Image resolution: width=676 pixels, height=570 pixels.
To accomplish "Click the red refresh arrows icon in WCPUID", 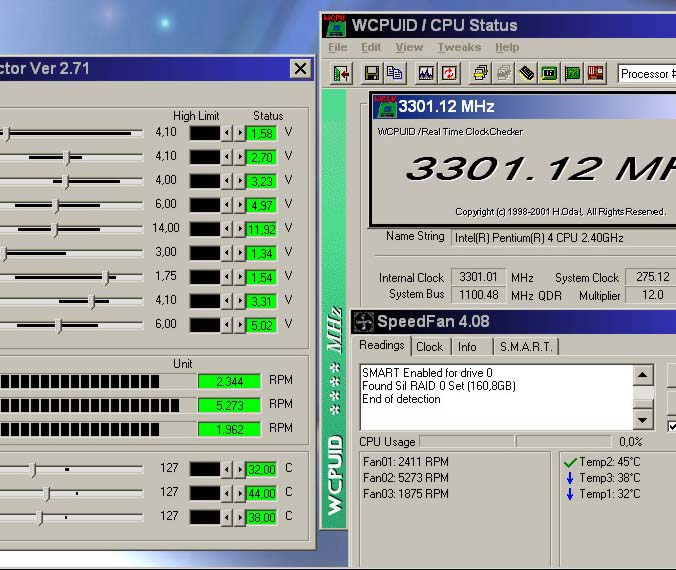I will point(449,74).
